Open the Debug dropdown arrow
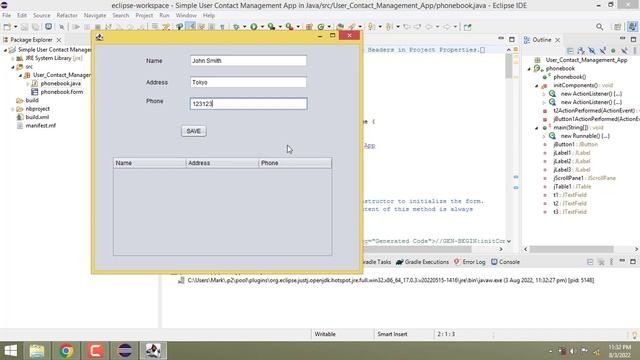Screen dimensions: 640x360 click(244, 27)
